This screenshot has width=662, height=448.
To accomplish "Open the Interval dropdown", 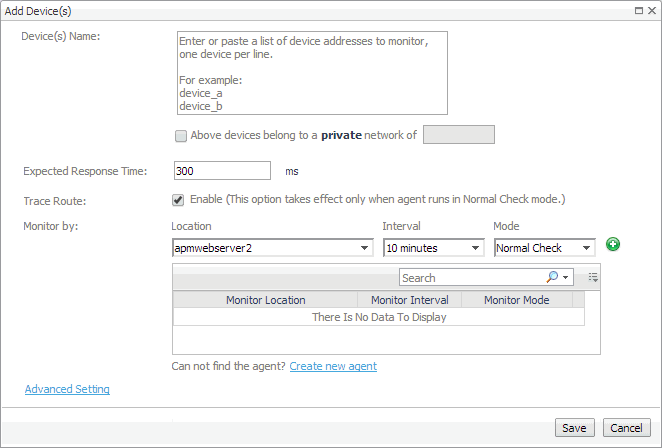I will 476,247.
